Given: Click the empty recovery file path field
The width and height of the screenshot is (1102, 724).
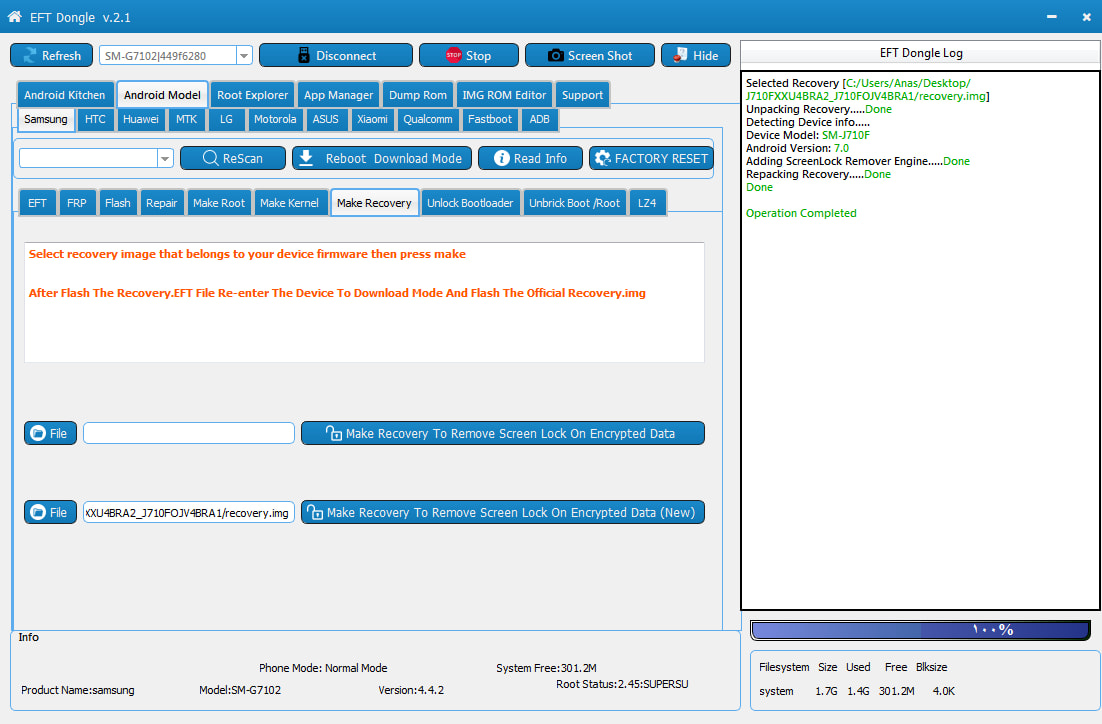Looking at the screenshot, I should 188,433.
